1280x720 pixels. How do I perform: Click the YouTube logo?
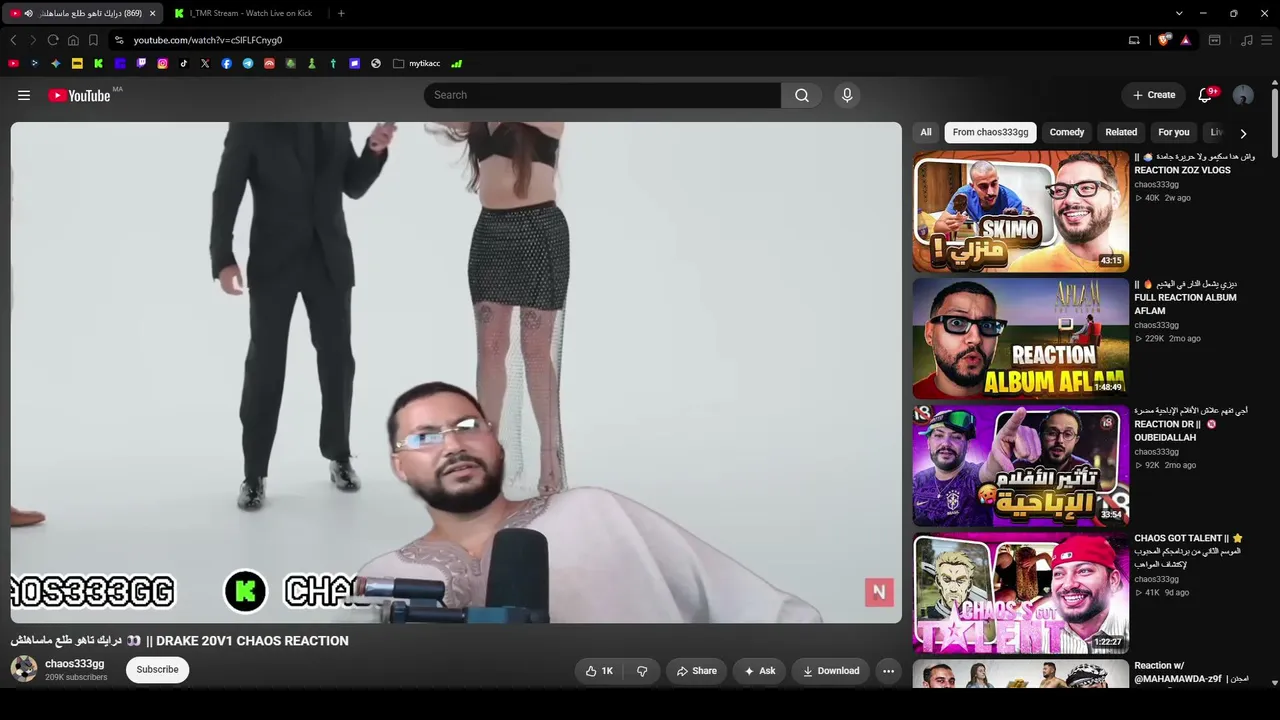click(x=79, y=95)
